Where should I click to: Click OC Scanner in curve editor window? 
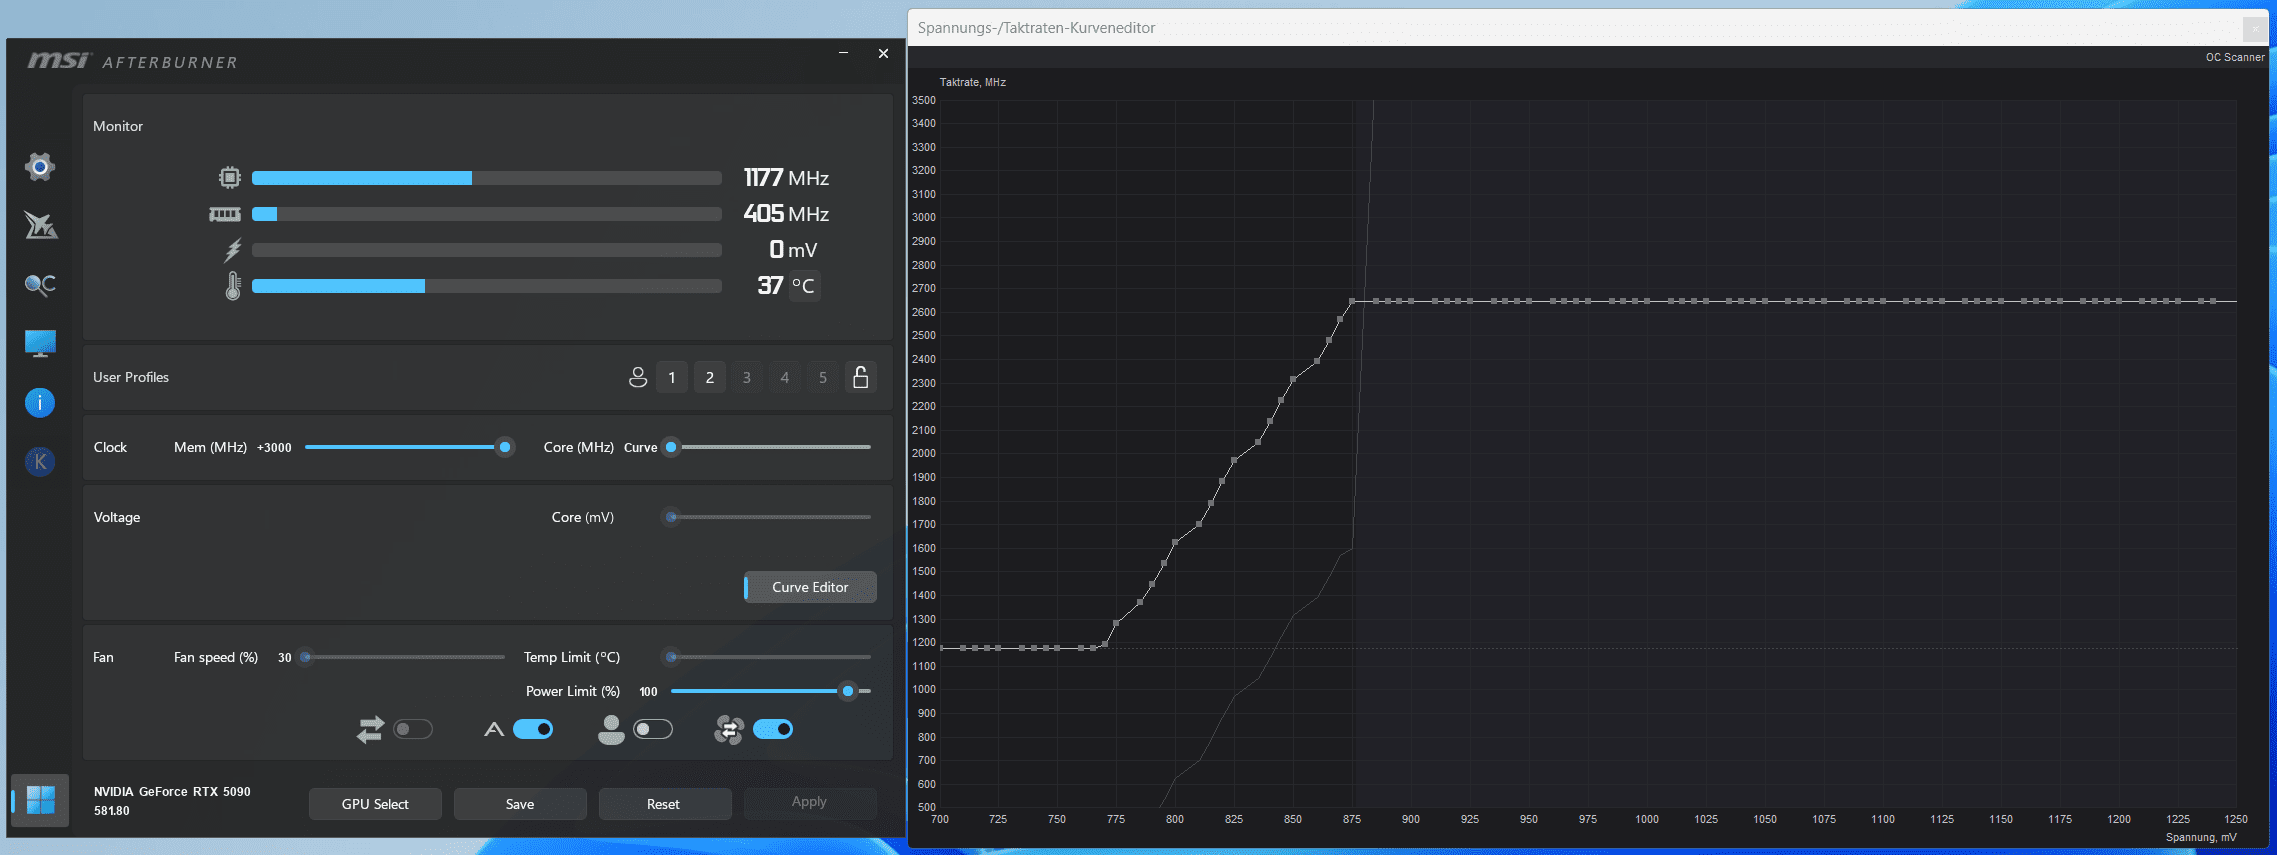point(2235,57)
